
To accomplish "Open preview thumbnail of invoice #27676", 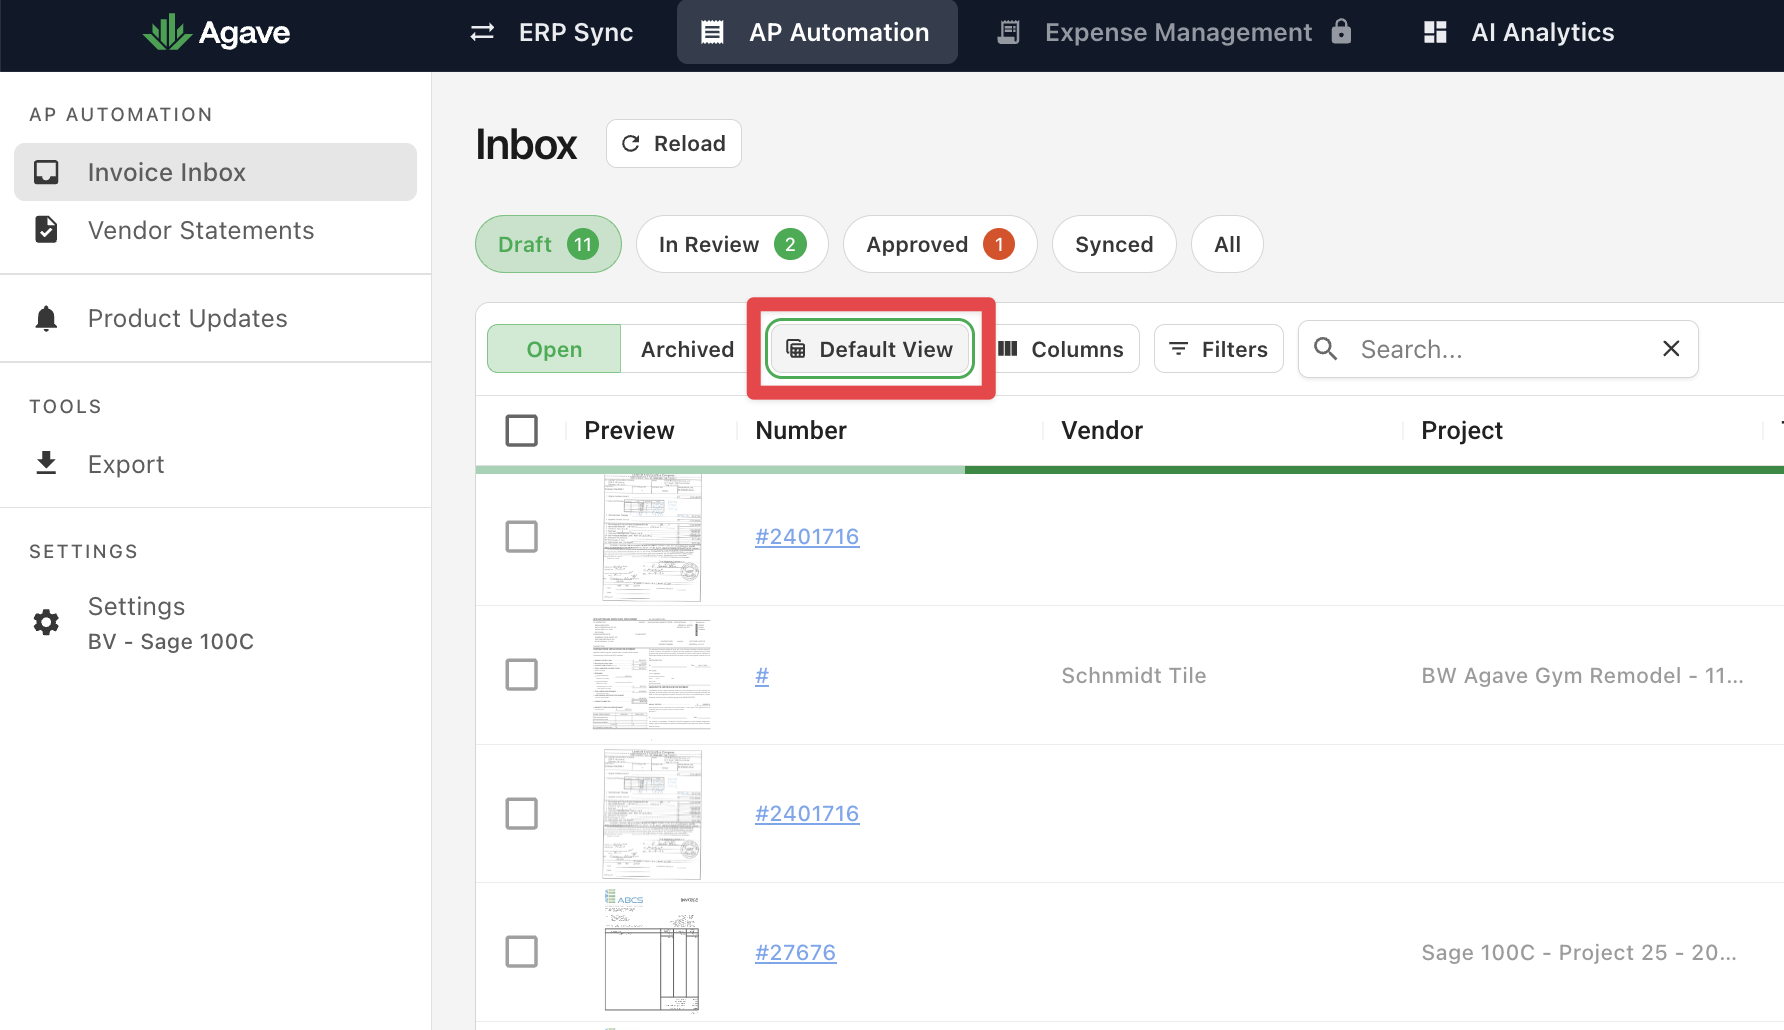I will pos(652,951).
